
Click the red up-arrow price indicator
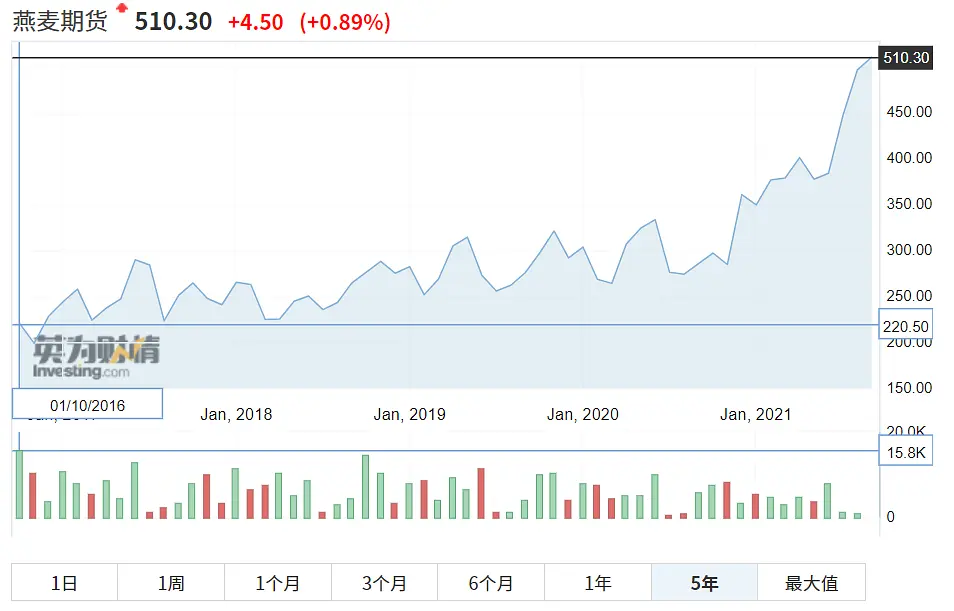pos(122,9)
